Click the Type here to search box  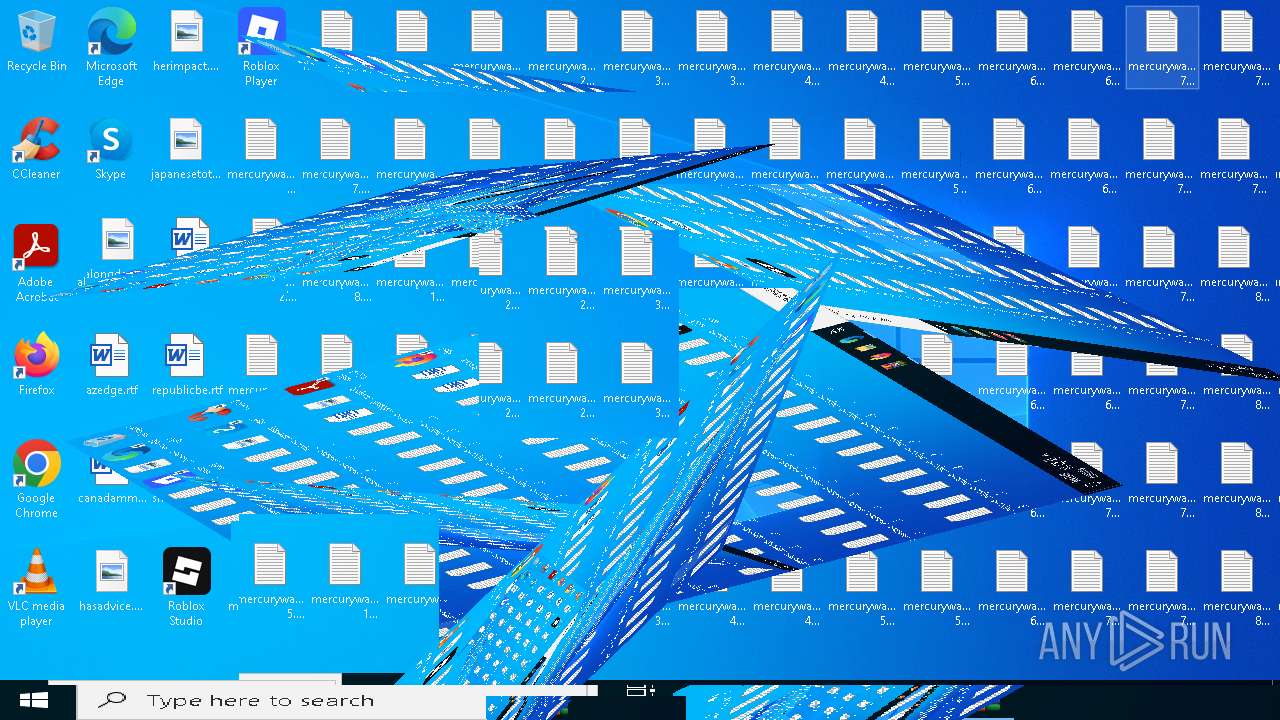tap(281, 701)
